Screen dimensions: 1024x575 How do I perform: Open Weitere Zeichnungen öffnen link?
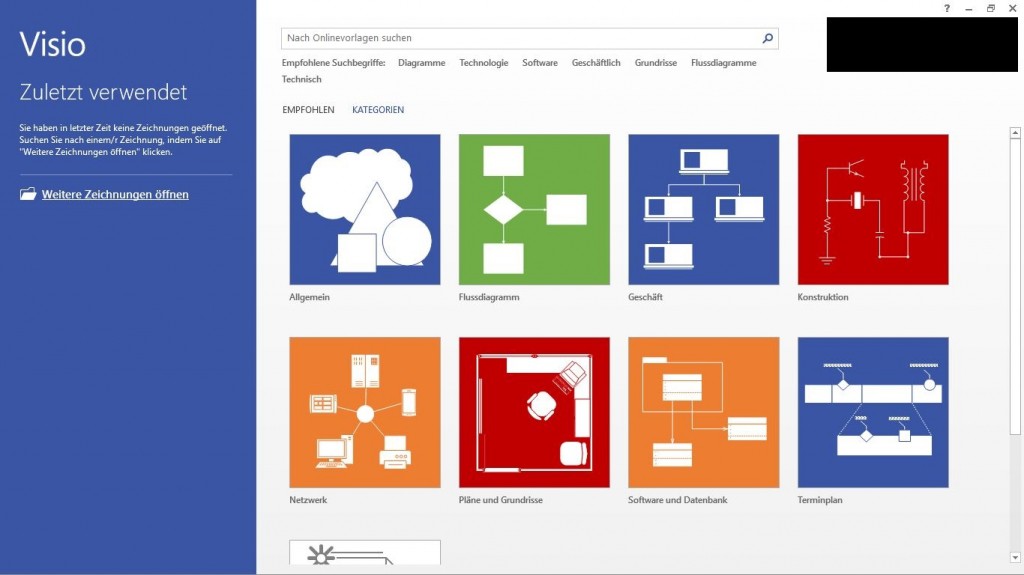point(115,194)
